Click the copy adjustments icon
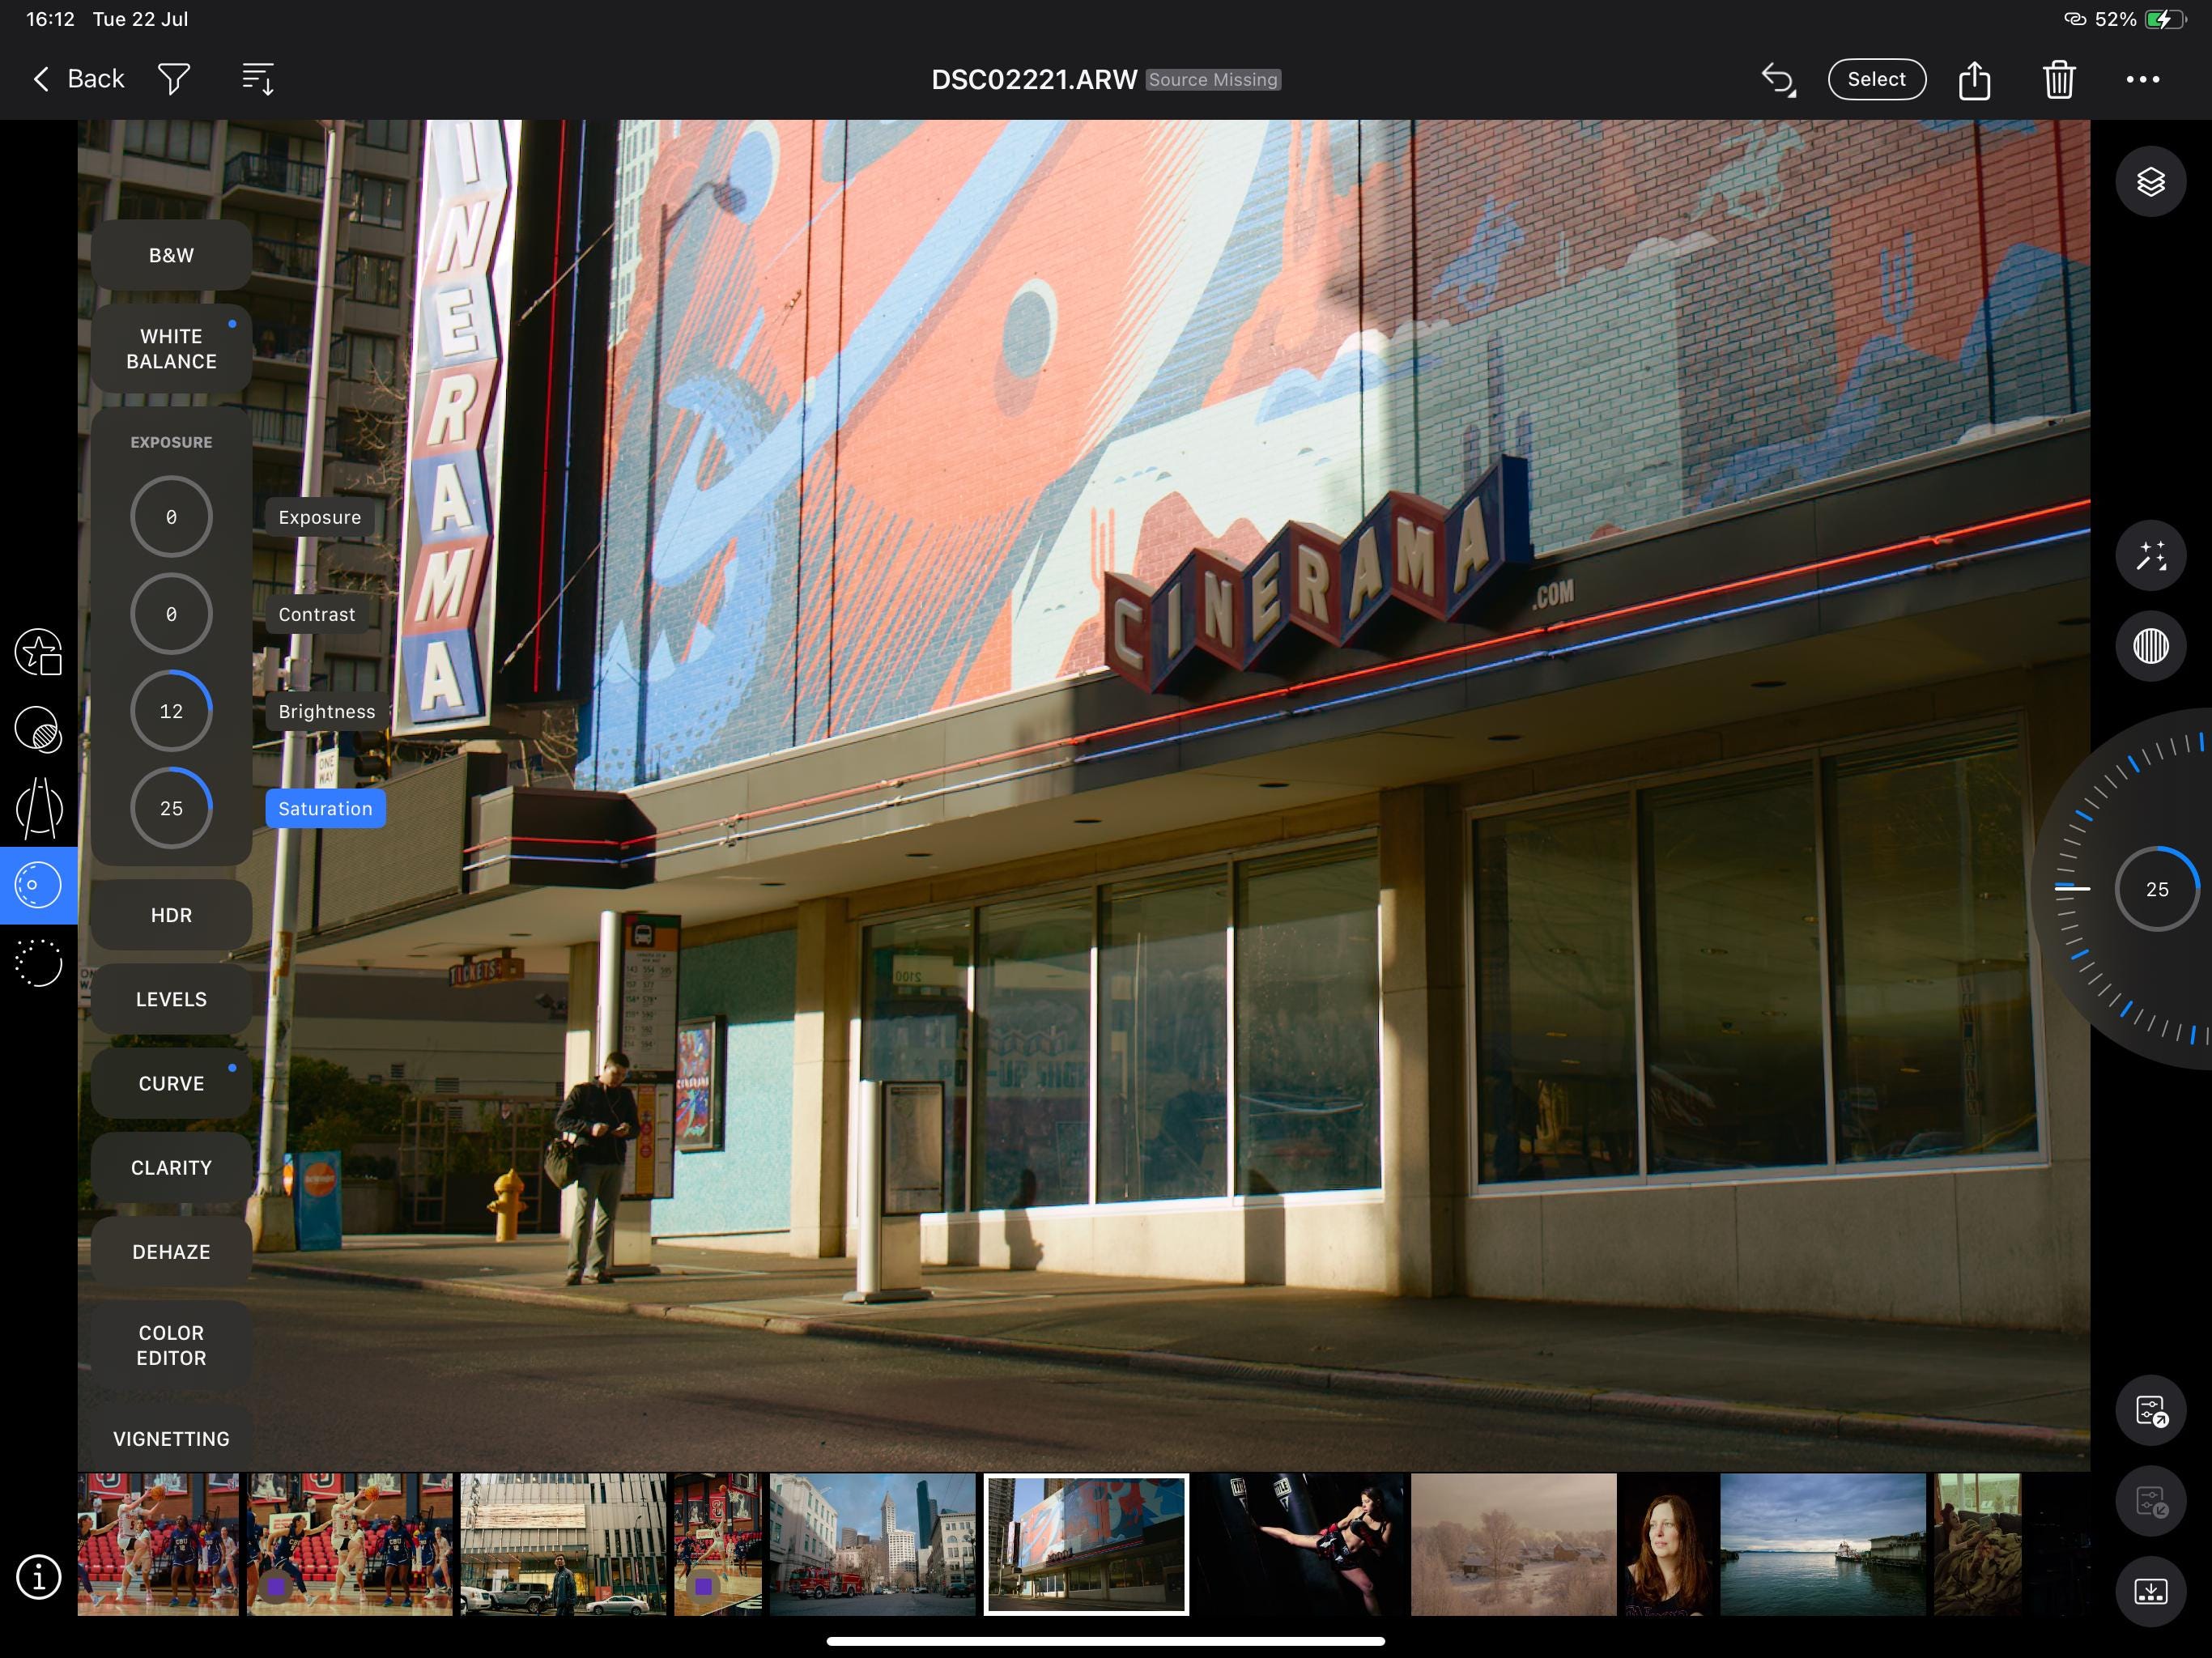 [2150, 1411]
